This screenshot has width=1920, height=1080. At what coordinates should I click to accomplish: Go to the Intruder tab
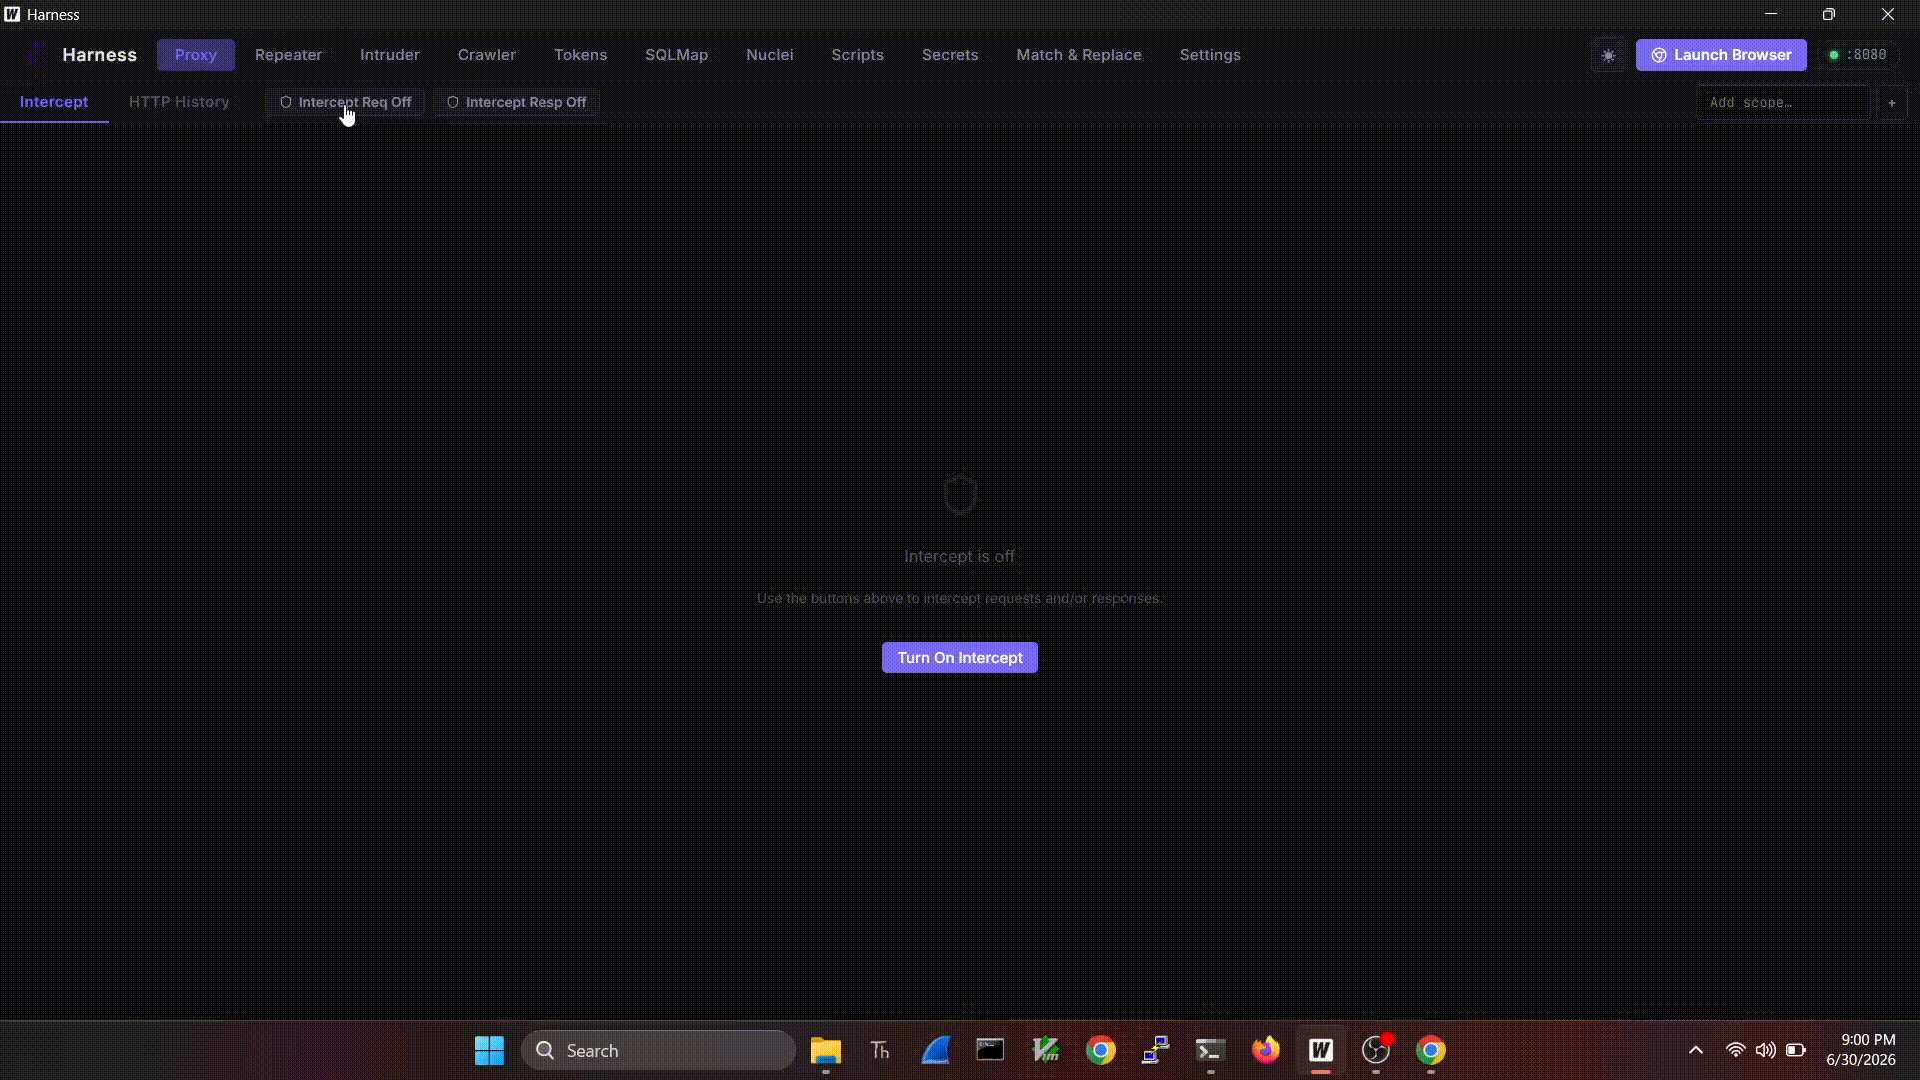click(x=390, y=55)
